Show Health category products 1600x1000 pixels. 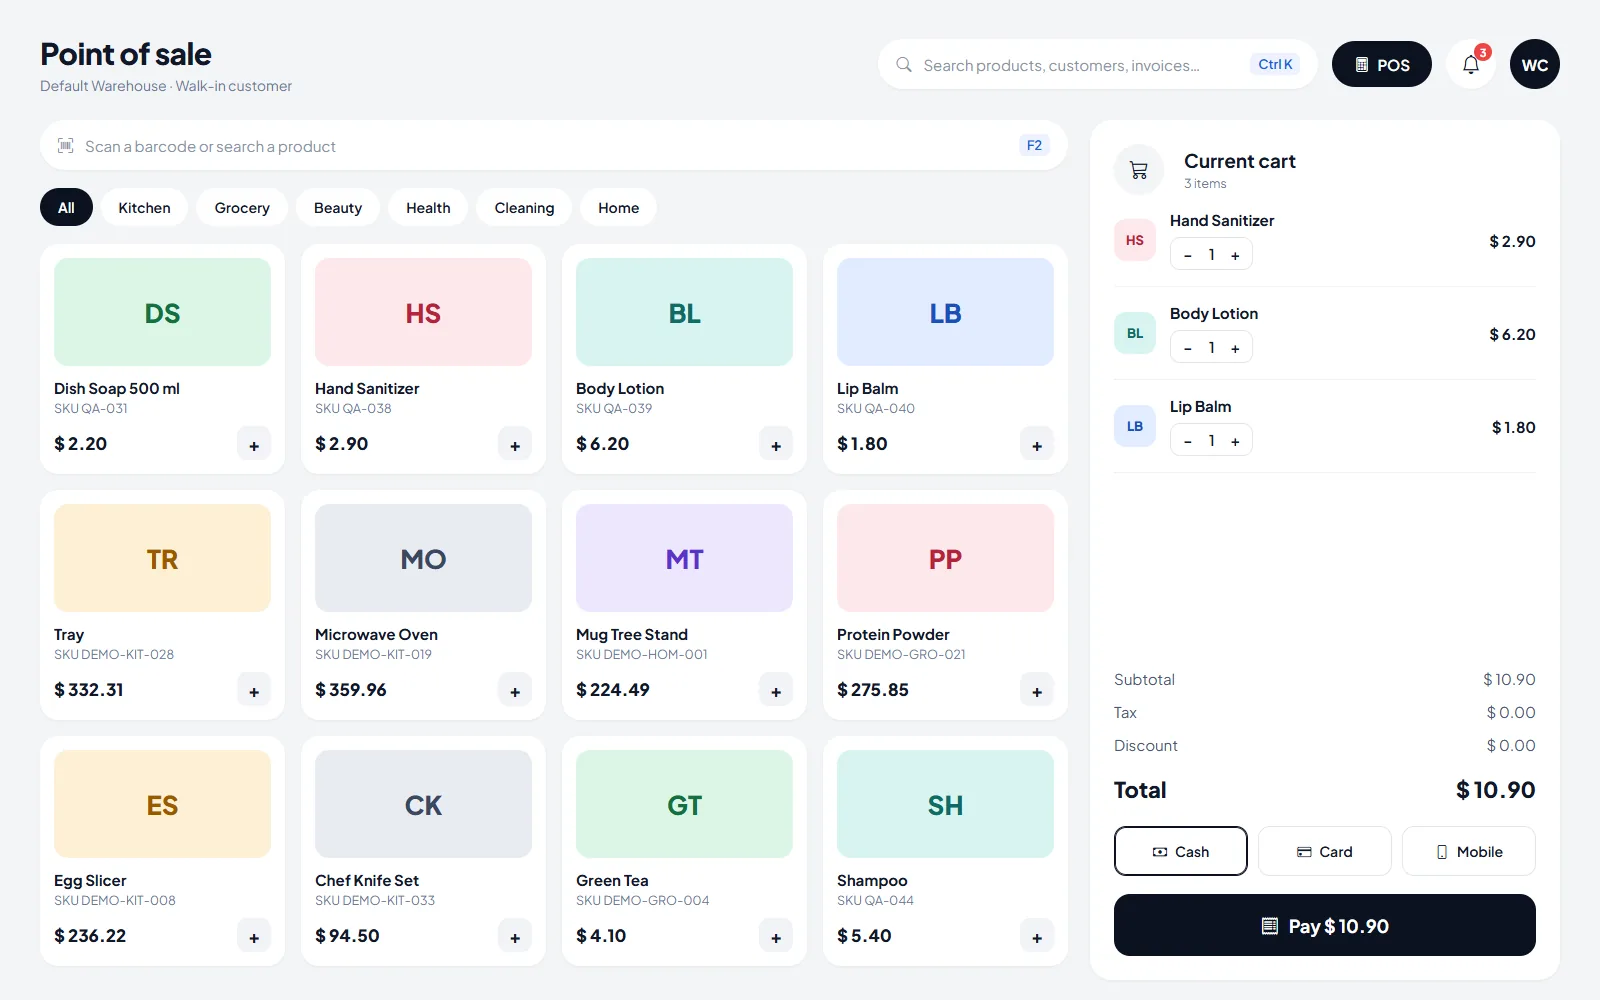point(428,207)
